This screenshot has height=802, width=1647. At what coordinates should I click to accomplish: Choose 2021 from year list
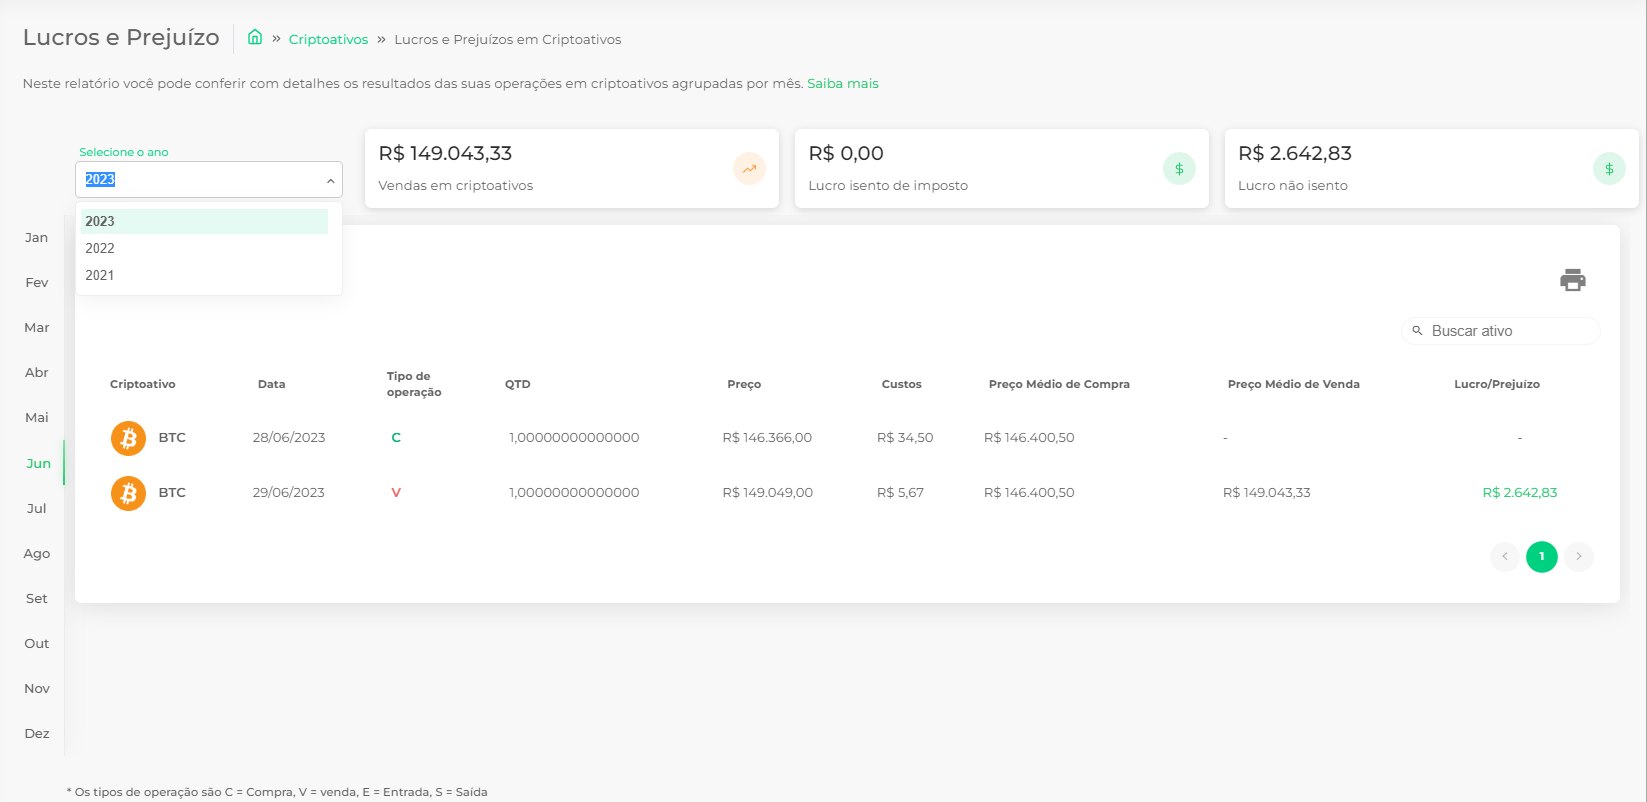(x=204, y=275)
